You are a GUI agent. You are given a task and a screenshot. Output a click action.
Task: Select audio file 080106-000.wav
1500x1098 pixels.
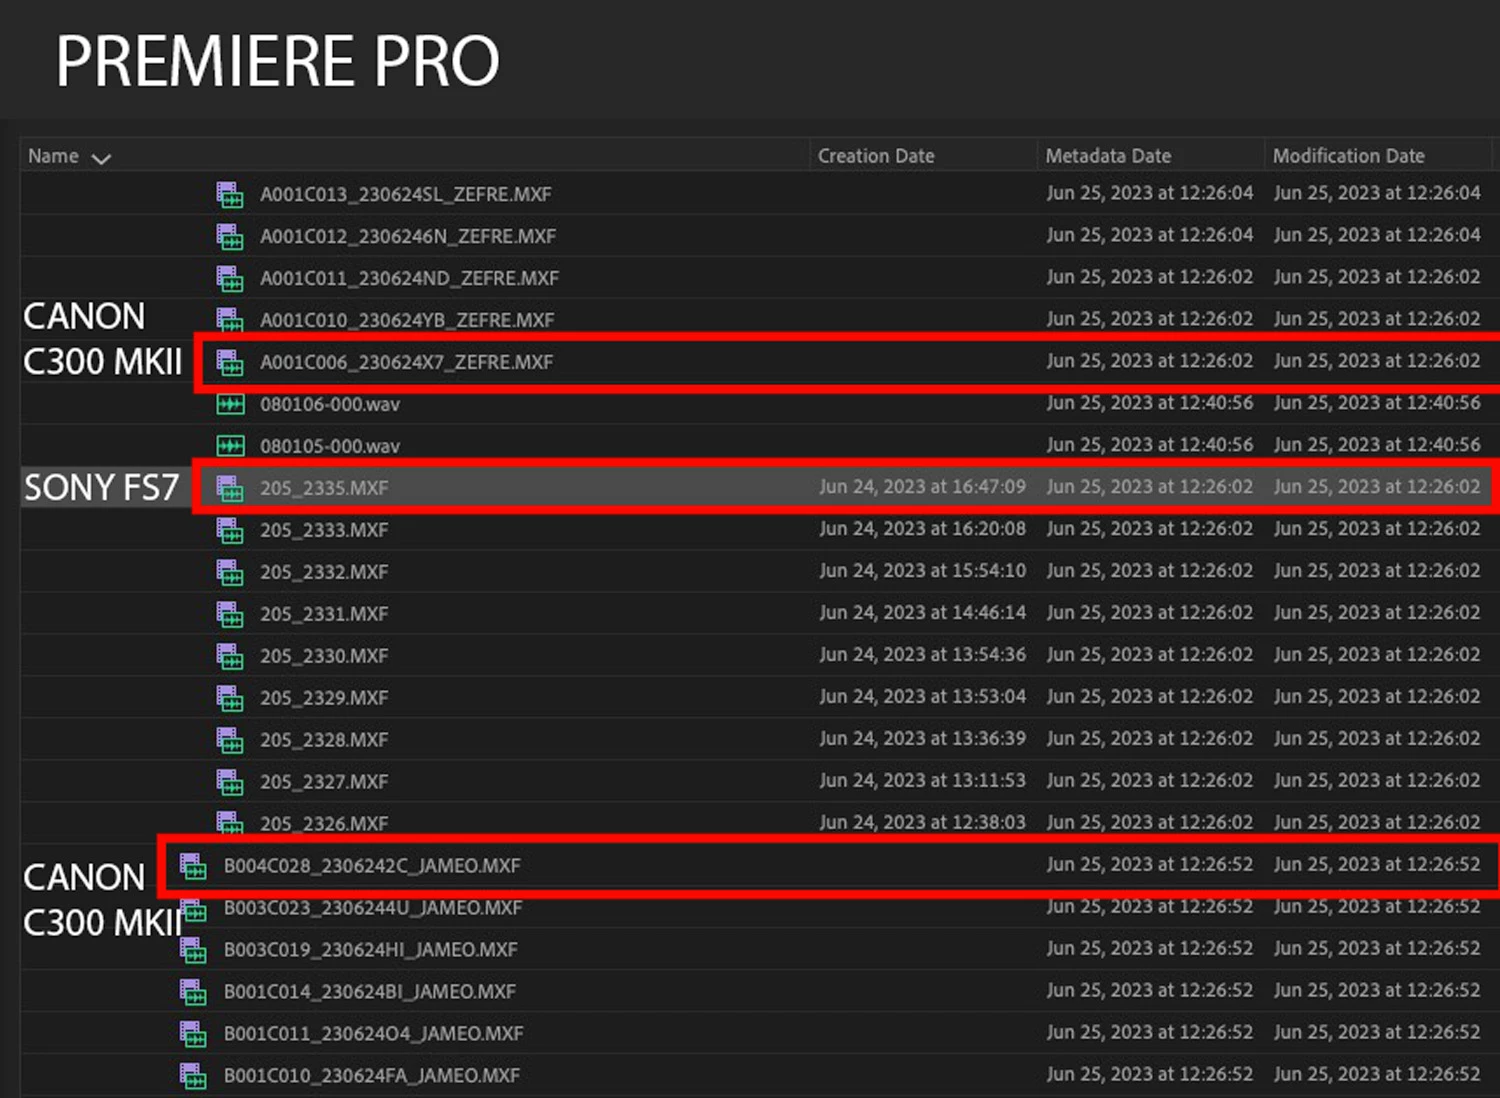coord(330,404)
